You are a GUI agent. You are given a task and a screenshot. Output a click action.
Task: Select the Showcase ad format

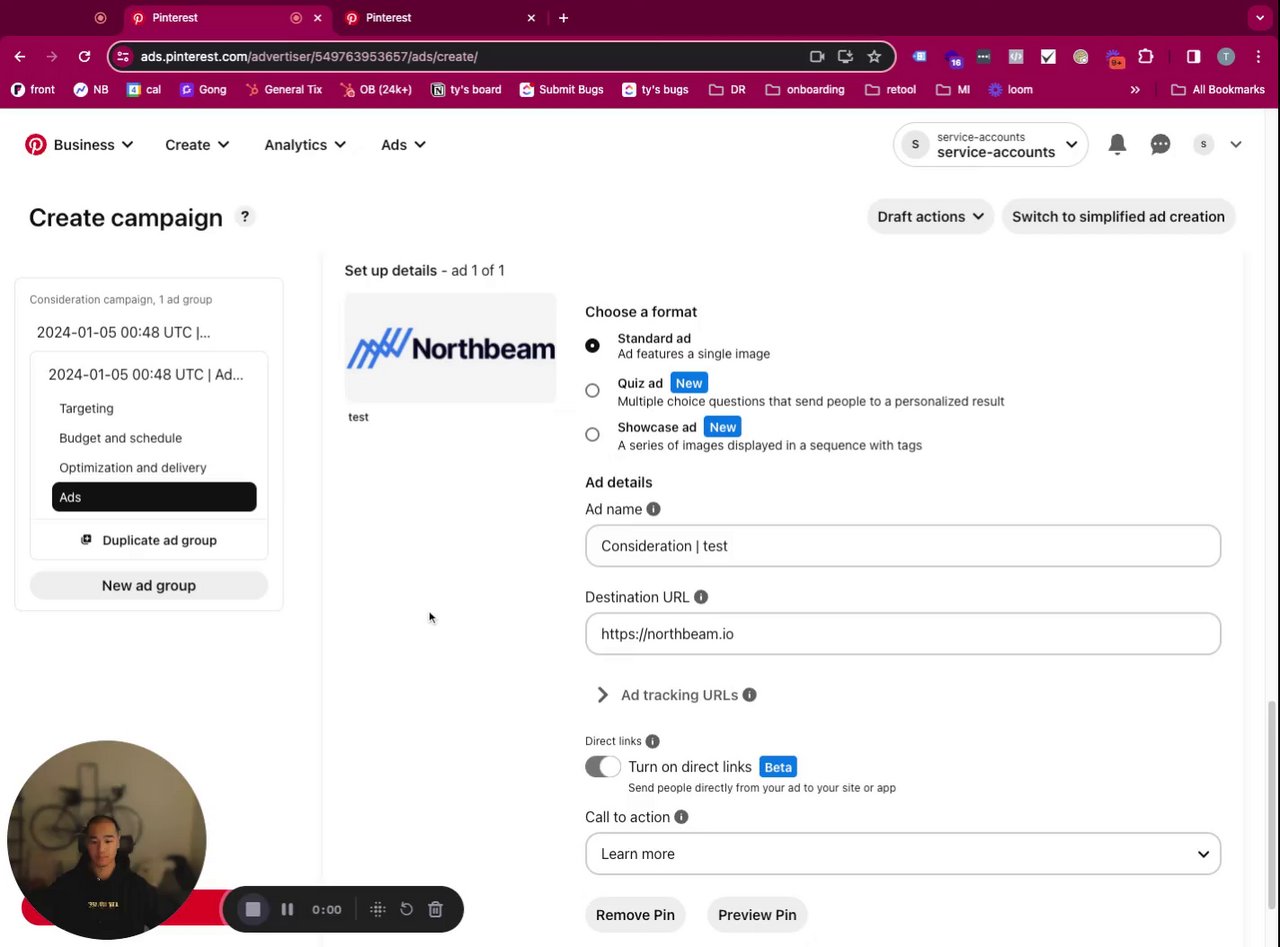point(592,435)
